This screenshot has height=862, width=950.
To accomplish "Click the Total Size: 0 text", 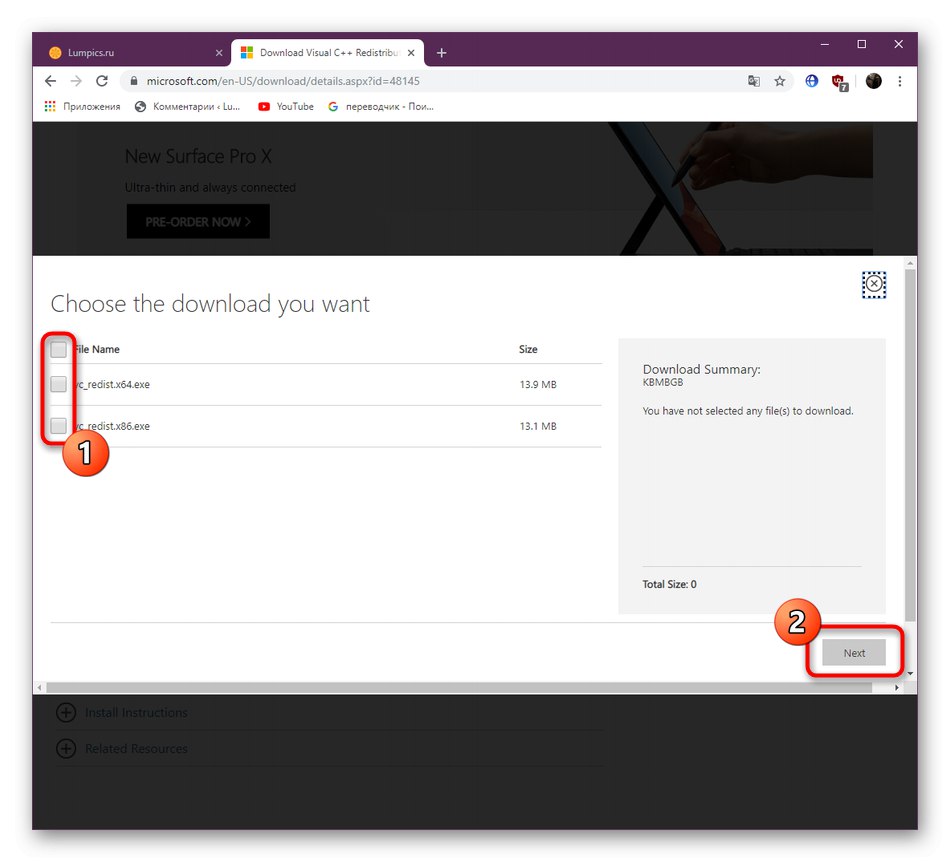I will 669,585.
